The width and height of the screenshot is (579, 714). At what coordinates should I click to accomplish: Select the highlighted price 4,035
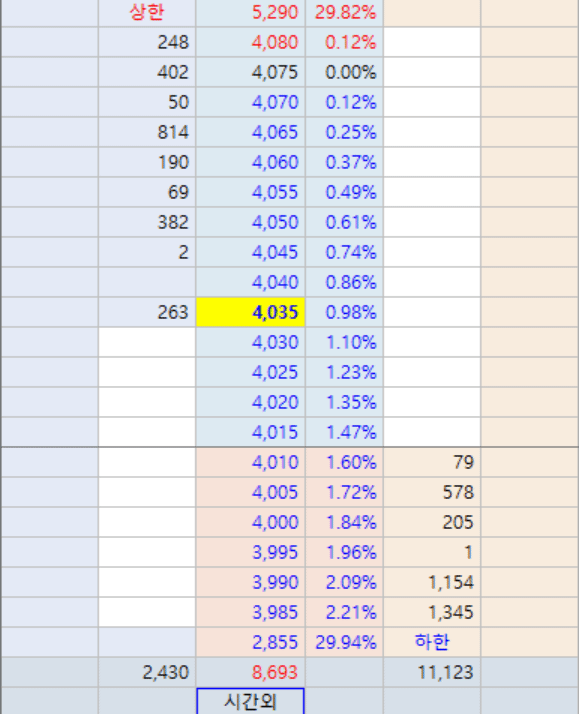click(250, 312)
